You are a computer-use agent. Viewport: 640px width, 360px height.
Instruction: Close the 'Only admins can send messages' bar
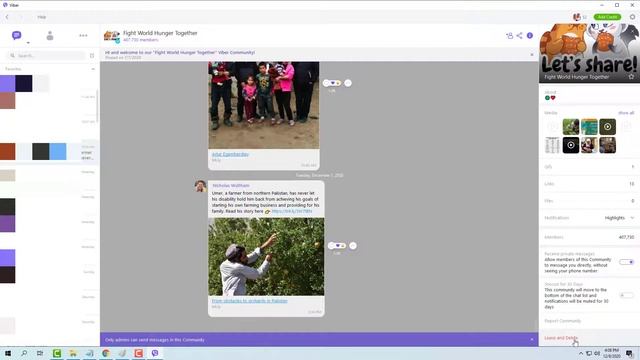(531, 340)
